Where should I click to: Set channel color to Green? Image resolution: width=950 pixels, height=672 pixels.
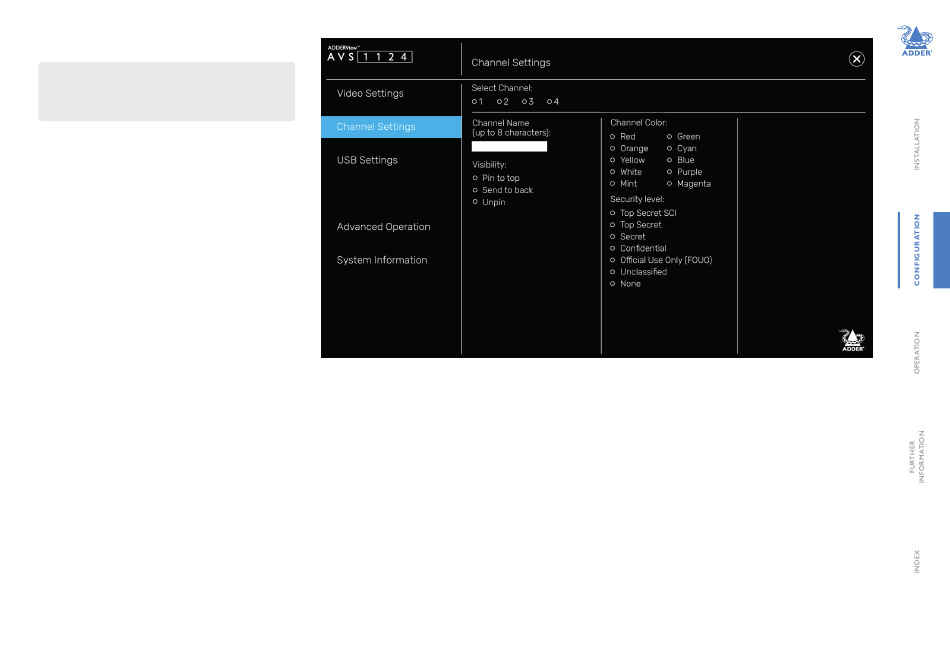669,137
